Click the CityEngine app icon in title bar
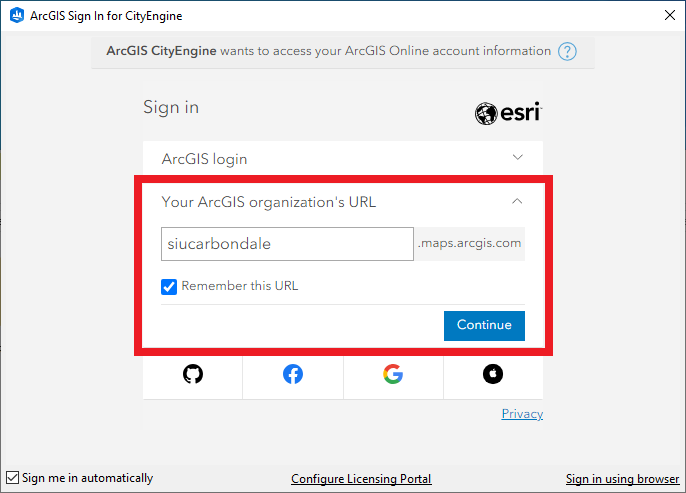Image resolution: width=686 pixels, height=493 pixels. point(15,16)
